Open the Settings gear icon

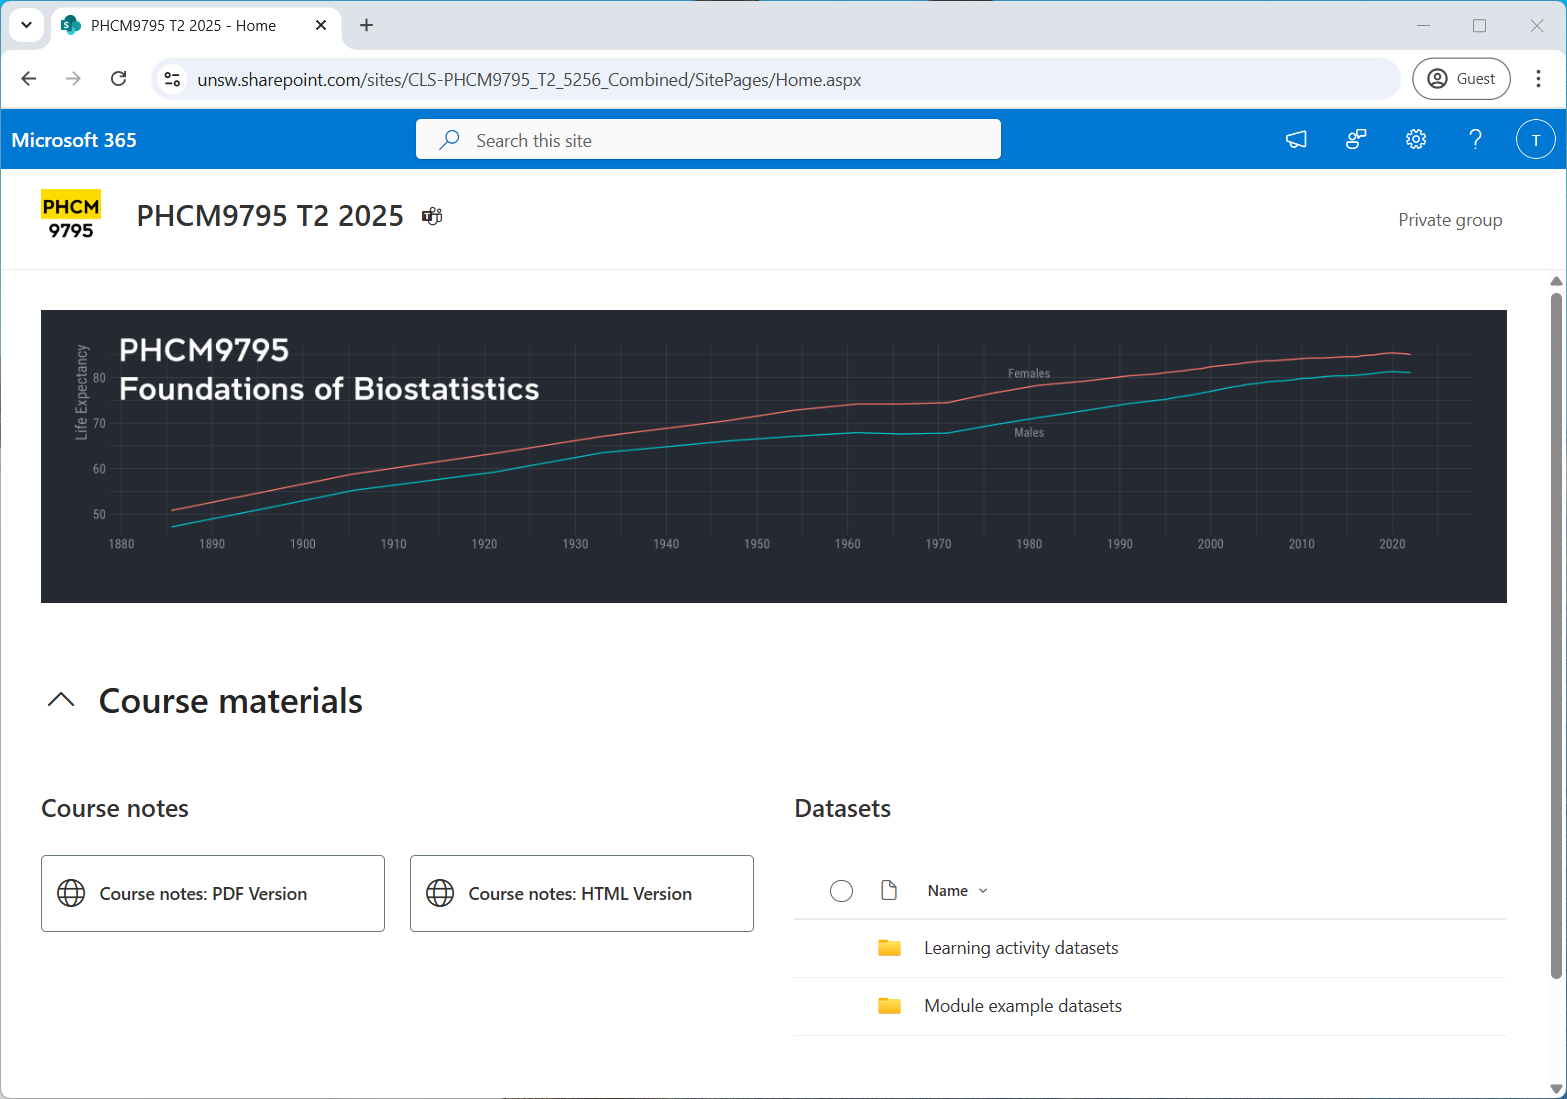[1416, 140]
